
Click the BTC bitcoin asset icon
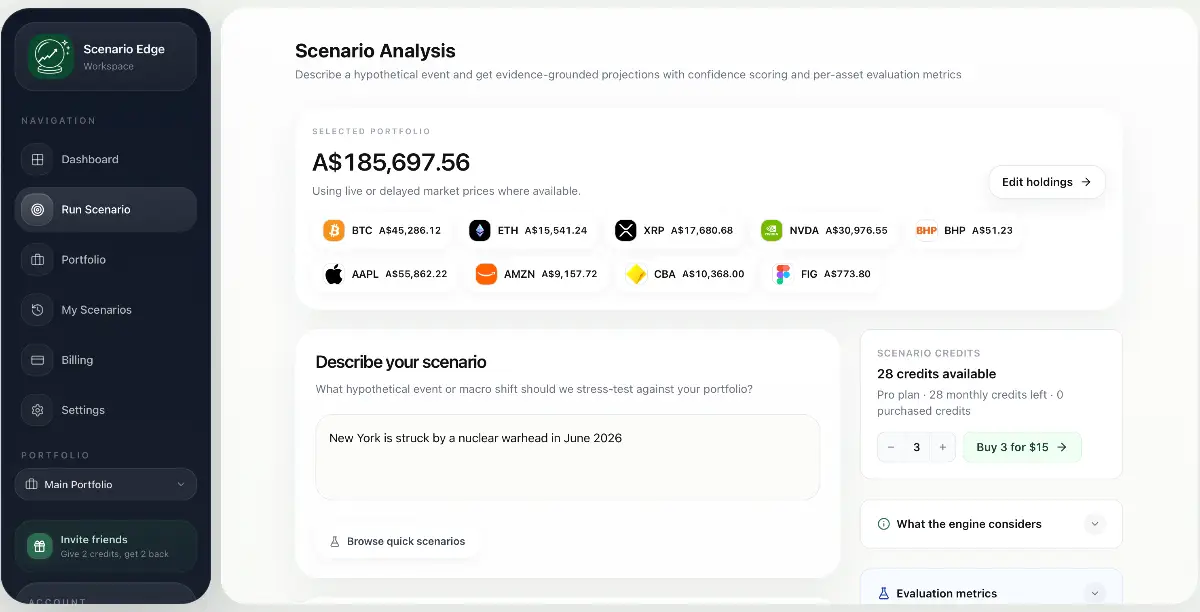click(334, 230)
